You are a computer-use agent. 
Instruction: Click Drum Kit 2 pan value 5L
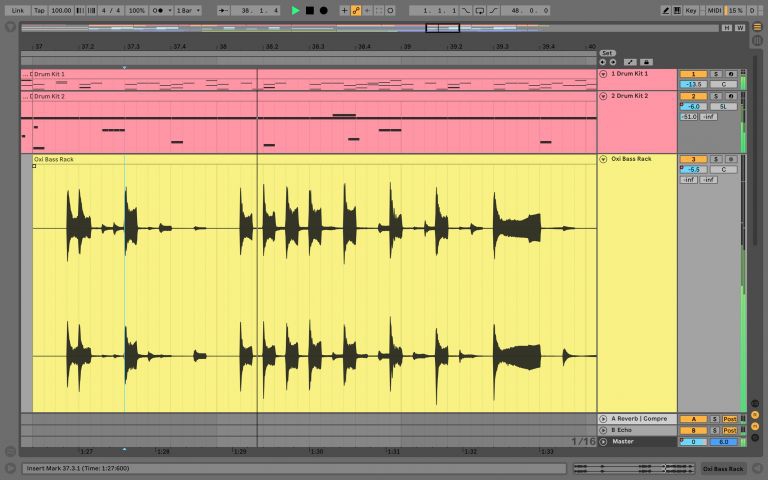pos(723,106)
